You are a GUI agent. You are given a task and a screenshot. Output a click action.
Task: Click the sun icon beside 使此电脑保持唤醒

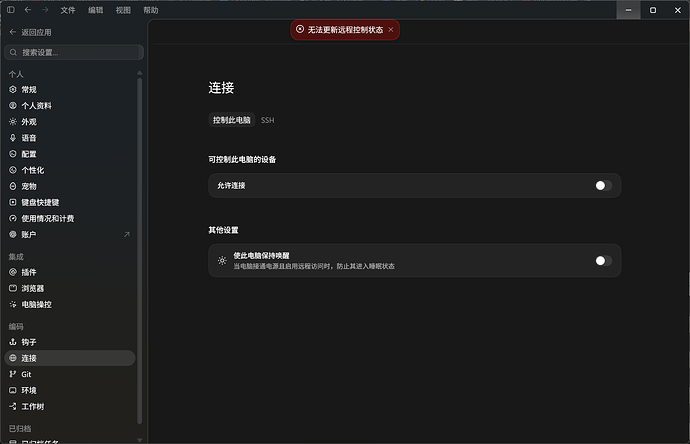(x=222, y=261)
